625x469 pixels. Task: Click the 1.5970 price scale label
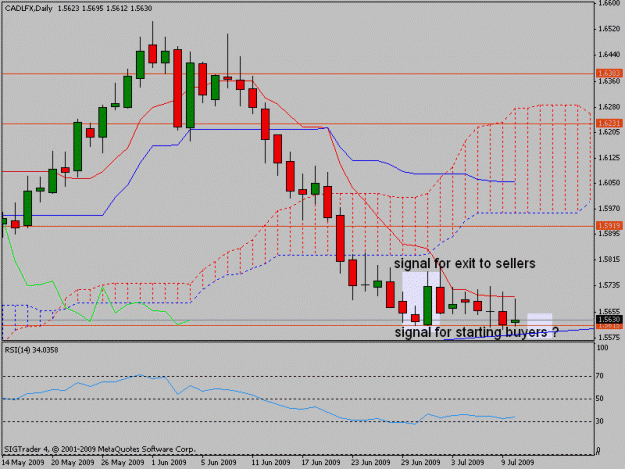[x=609, y=208]
